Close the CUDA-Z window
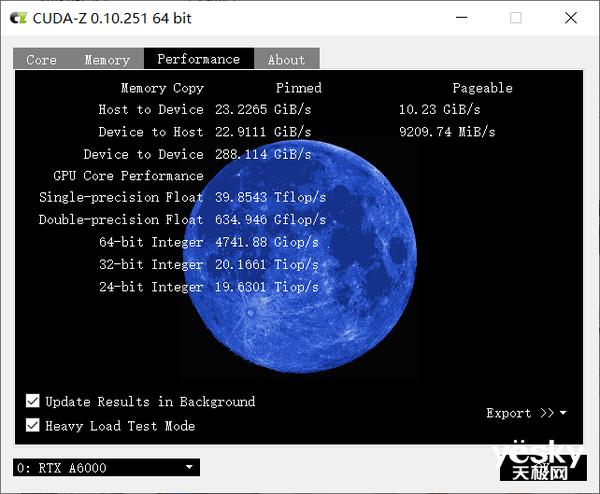 pos(571,18)
